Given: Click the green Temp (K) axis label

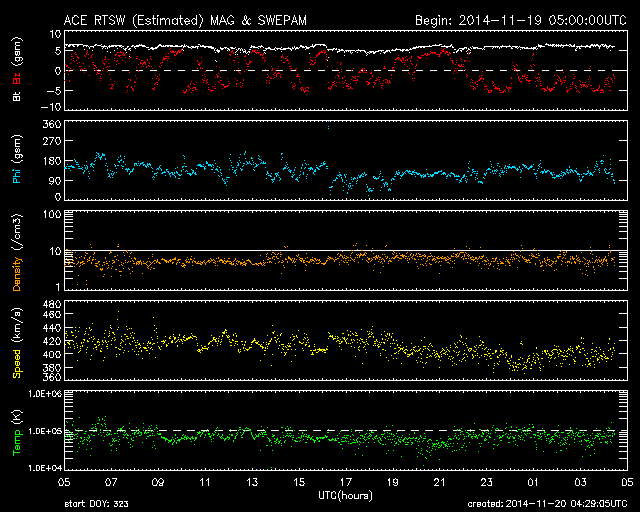Looking at the screenshot, I should (17, 431).
